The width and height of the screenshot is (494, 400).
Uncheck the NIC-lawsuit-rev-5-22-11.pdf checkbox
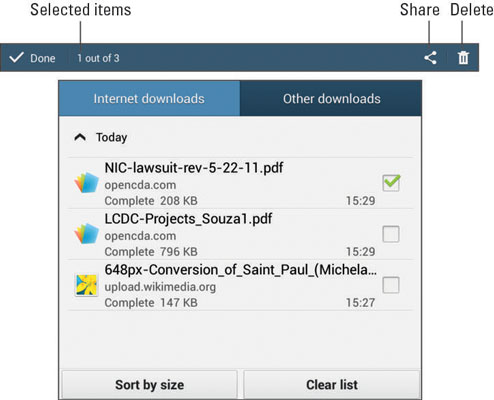coord(391,182)
